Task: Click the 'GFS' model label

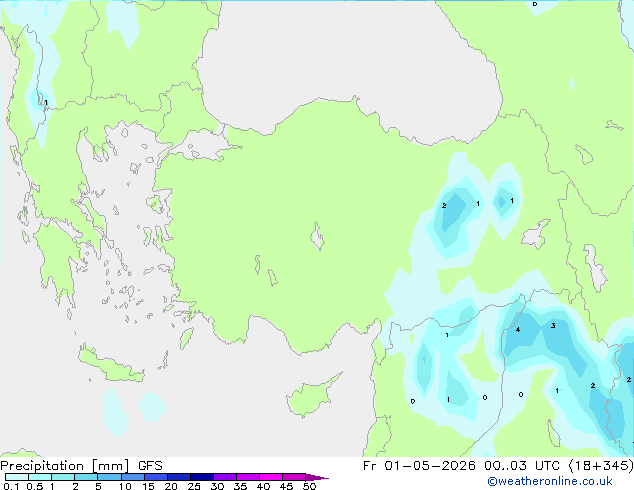Action: [150, 466]
